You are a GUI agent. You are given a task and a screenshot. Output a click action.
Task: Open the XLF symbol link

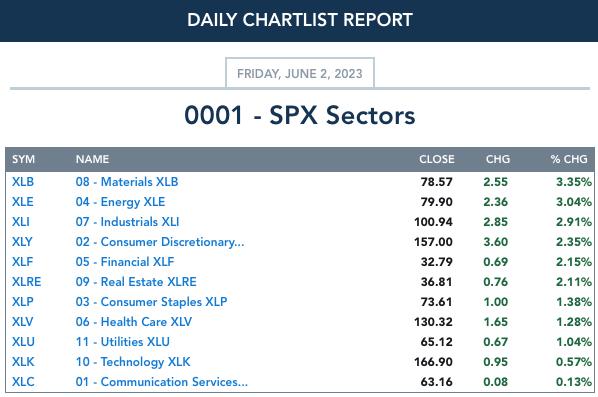coord(23,262)
